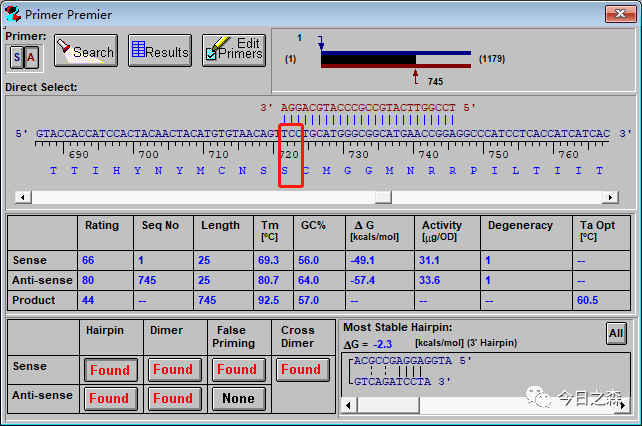Screen dimensions: 642x426
Task: Click the Sense Hairpin Found button
Action: click(111, 370)
